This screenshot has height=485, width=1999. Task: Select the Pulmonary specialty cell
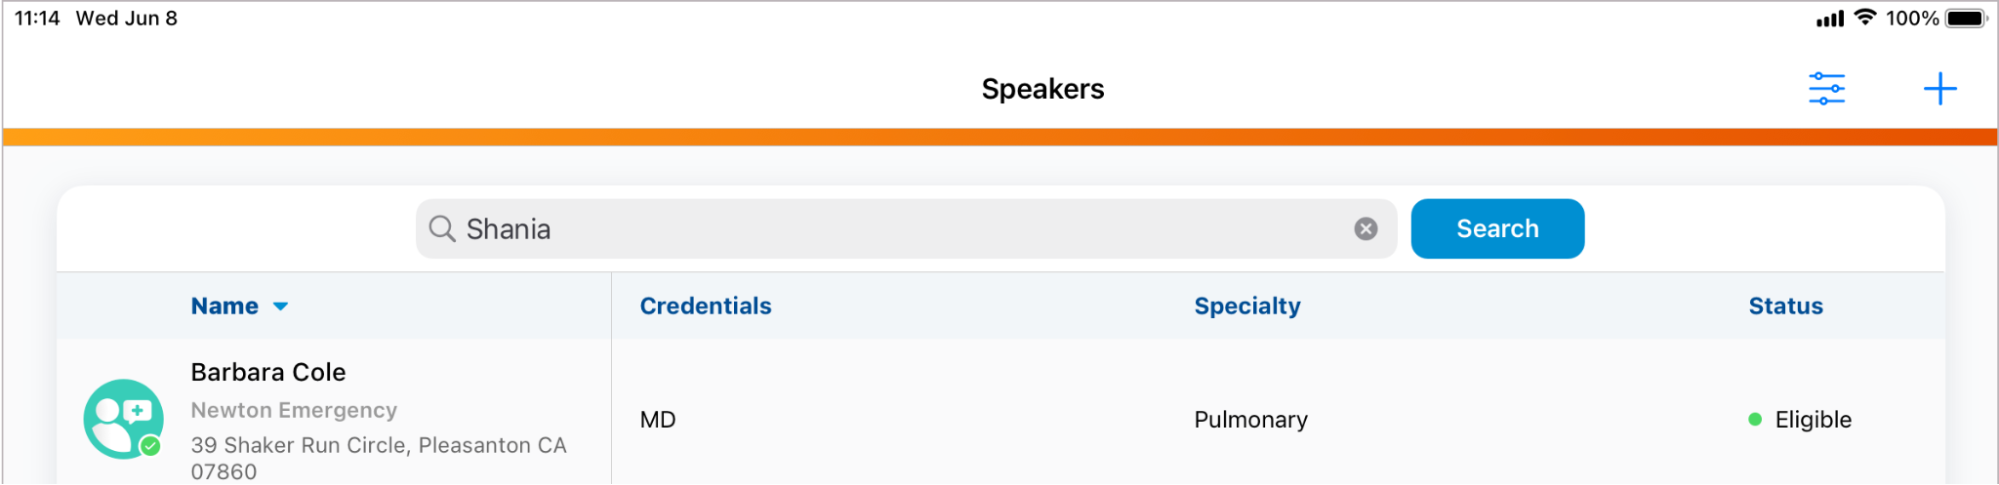1250,420
